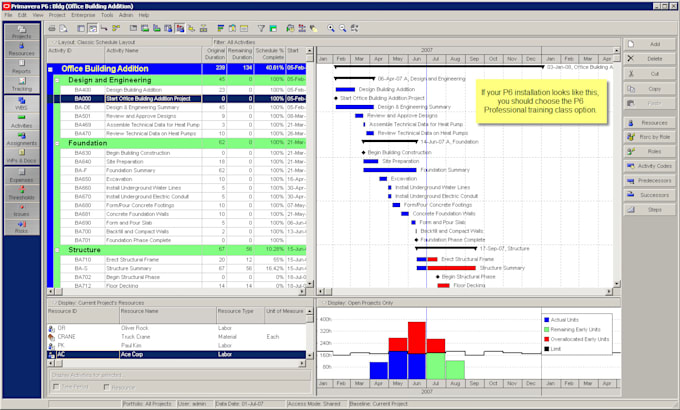Viewport: 680px width, 410px height.
Task: Click the Schedule % Complete column header
Action: (269, 54)
